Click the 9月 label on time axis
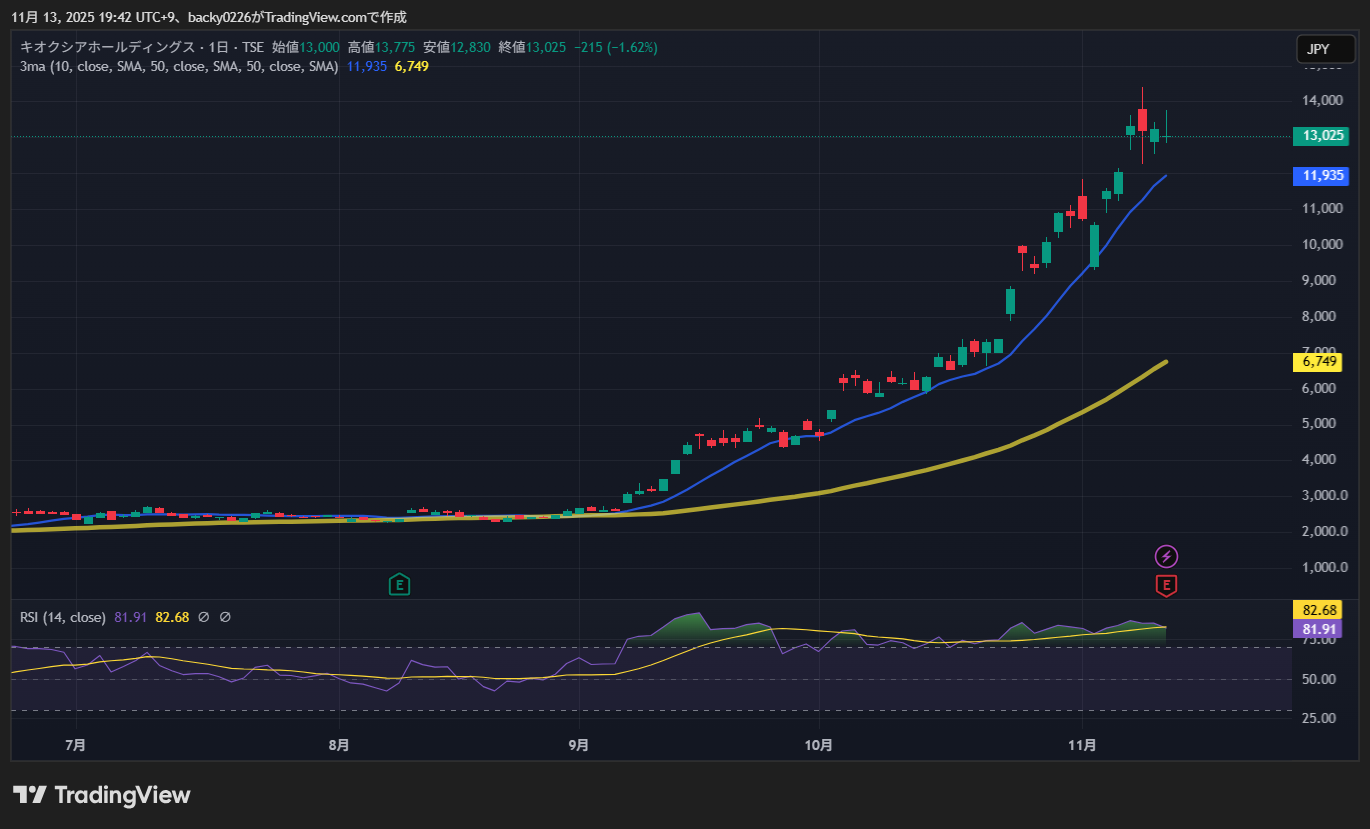The image size is (1370, 829). 578,745
